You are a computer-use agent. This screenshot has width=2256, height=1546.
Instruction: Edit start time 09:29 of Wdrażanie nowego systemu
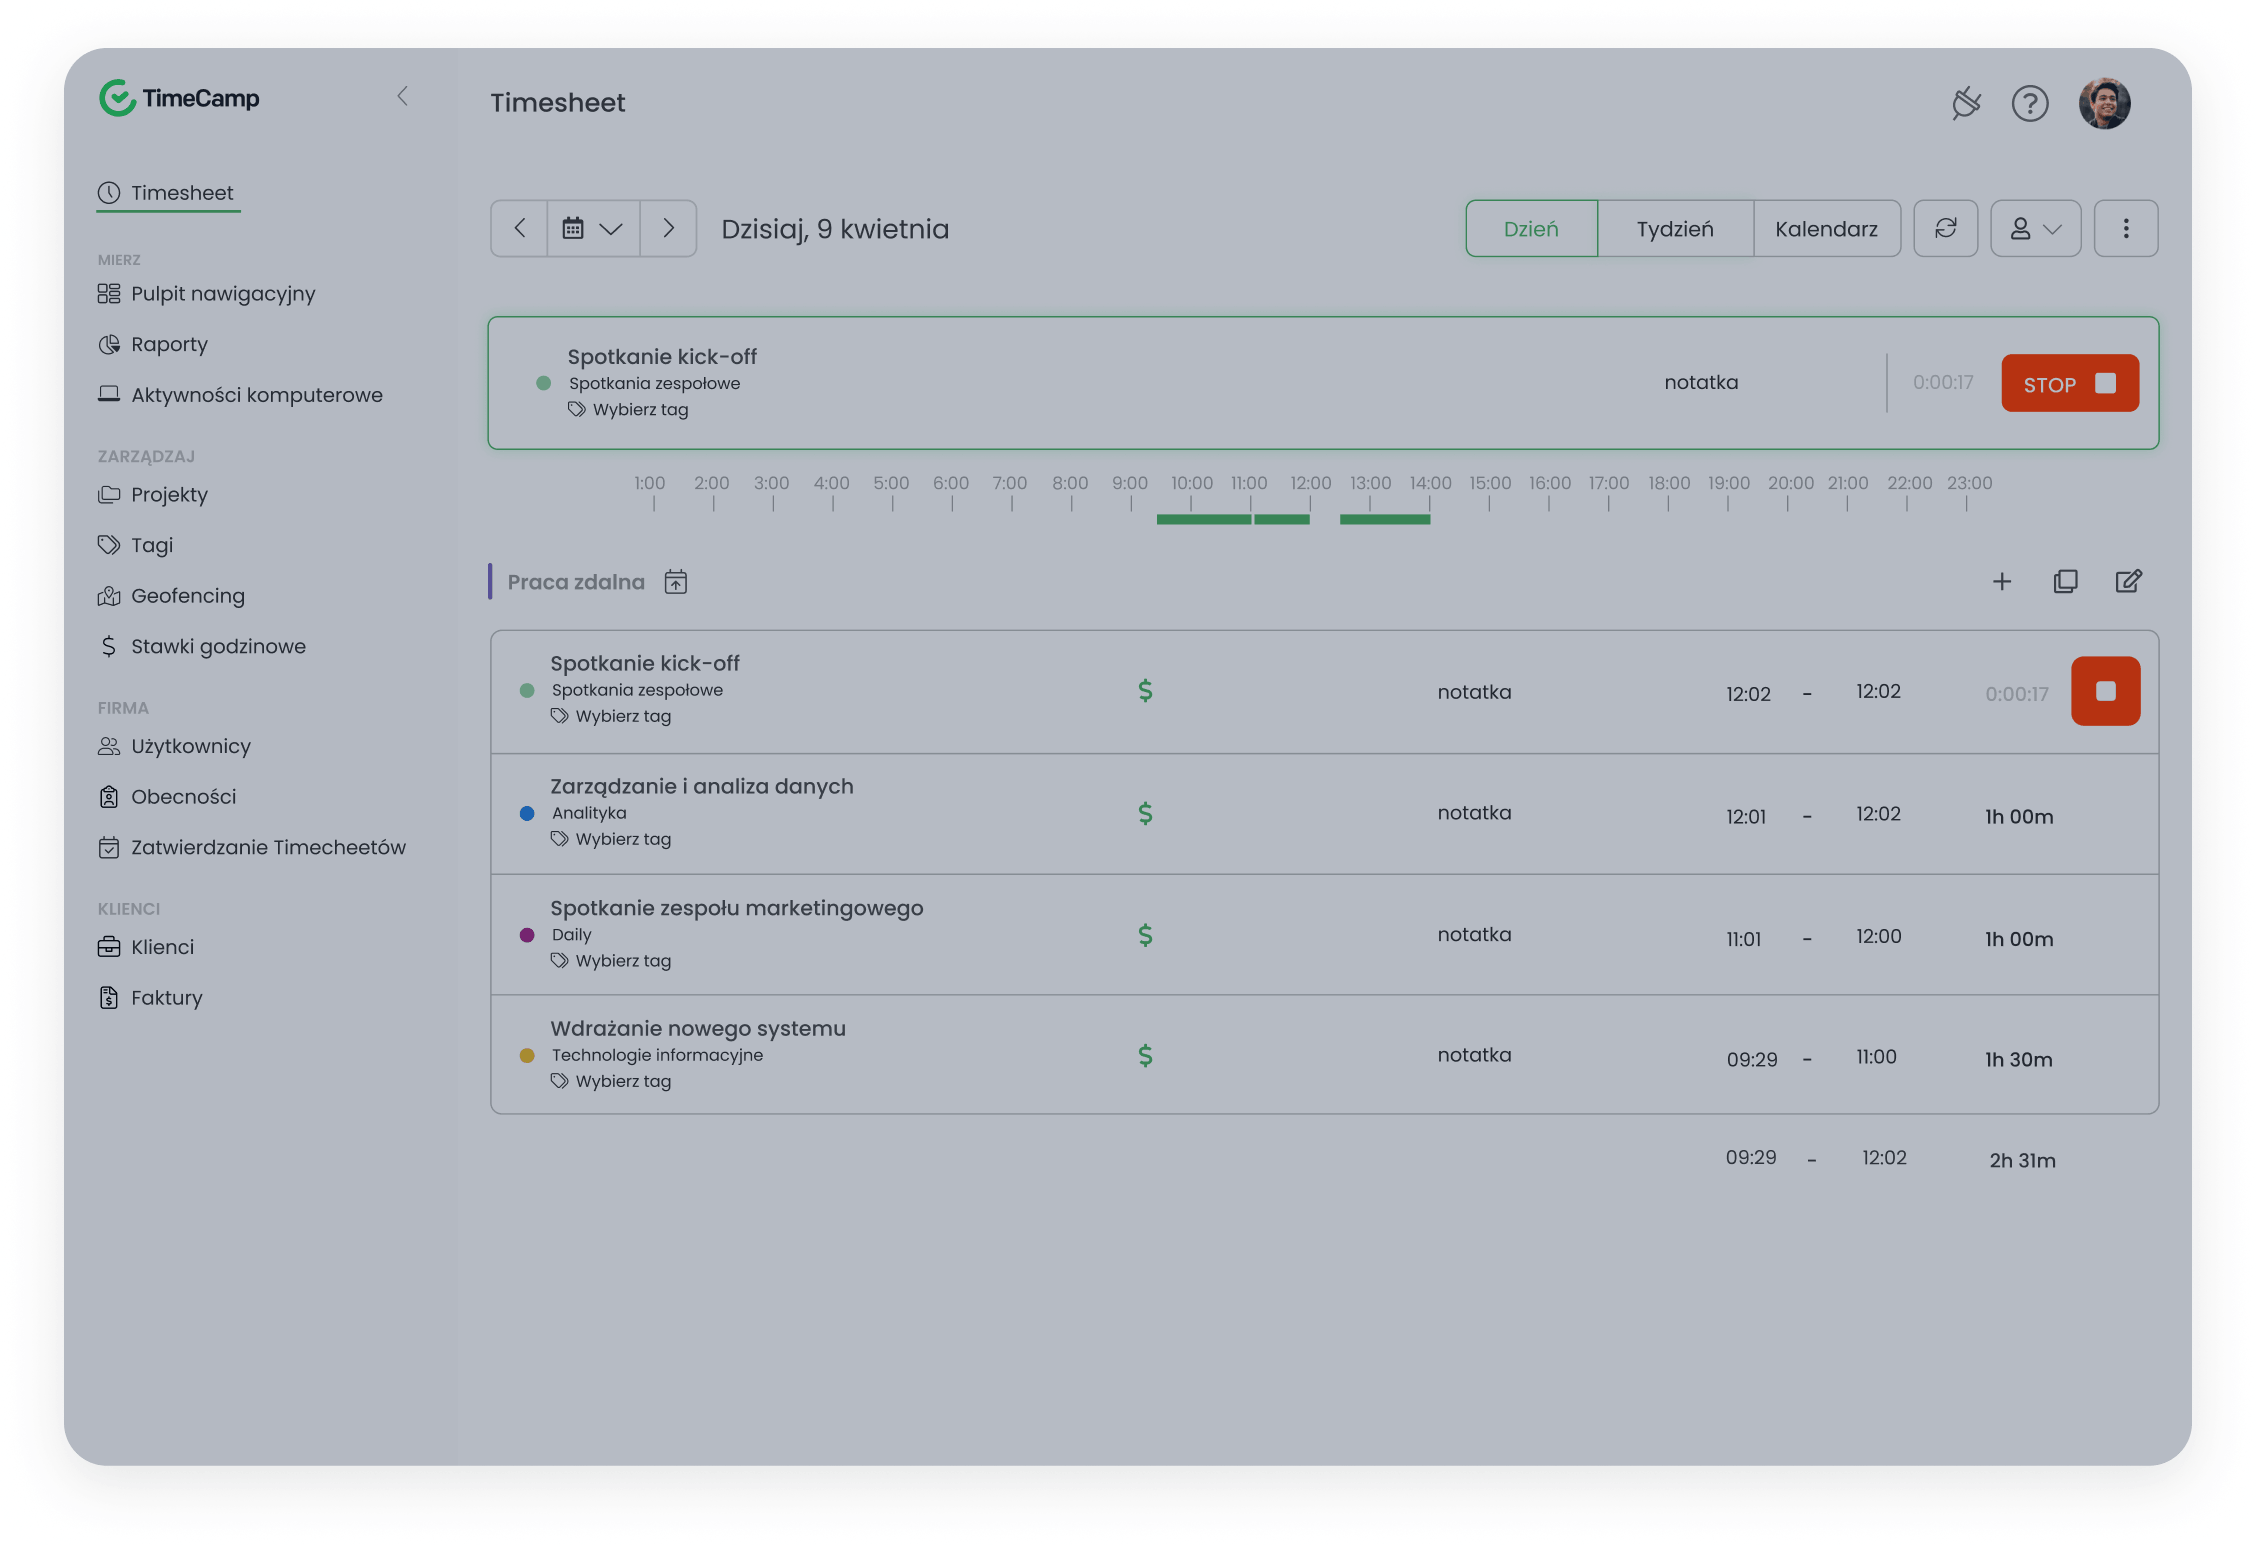(1752, 1059)
